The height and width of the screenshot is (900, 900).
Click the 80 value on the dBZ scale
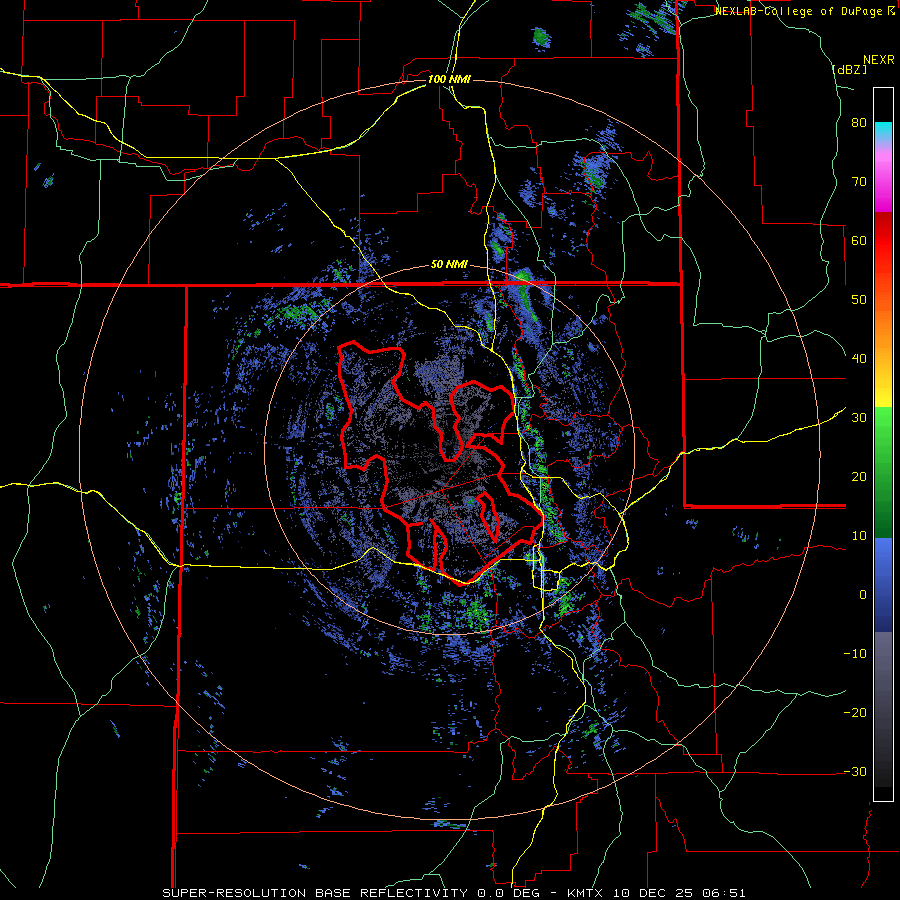(x=859, y=122)
